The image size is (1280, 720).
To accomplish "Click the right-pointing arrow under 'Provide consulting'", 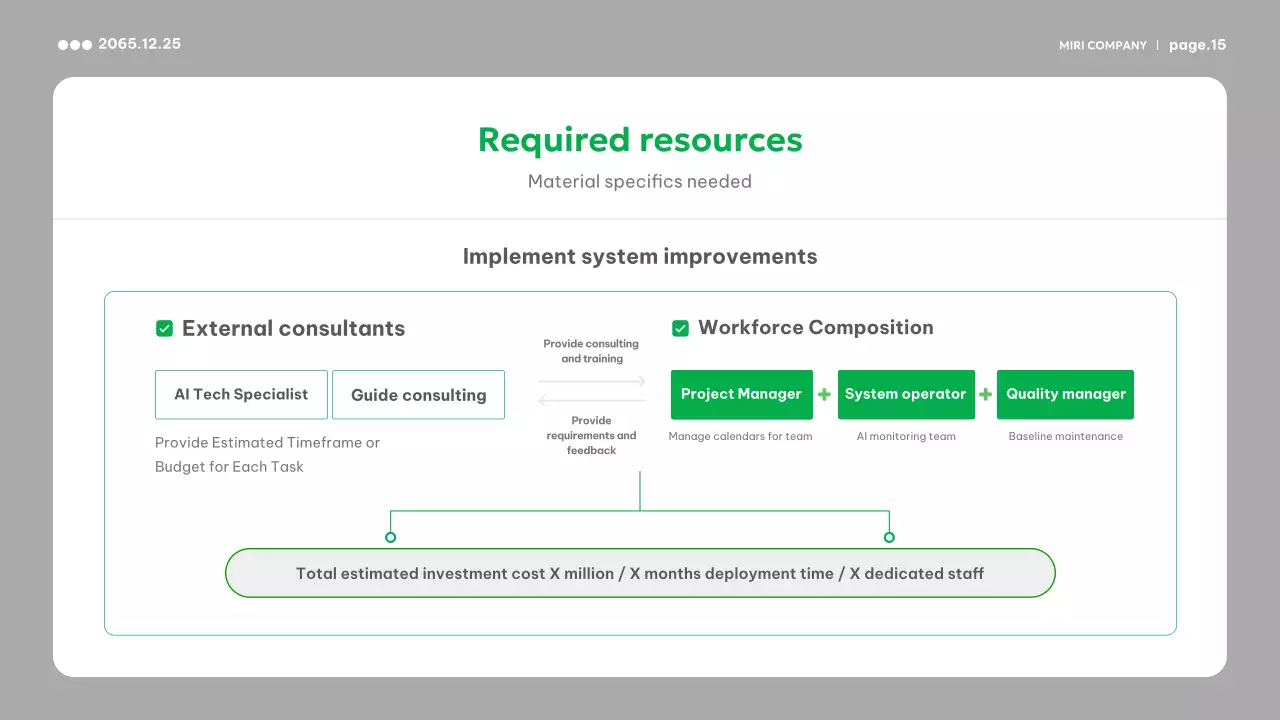I will point(592,381).
